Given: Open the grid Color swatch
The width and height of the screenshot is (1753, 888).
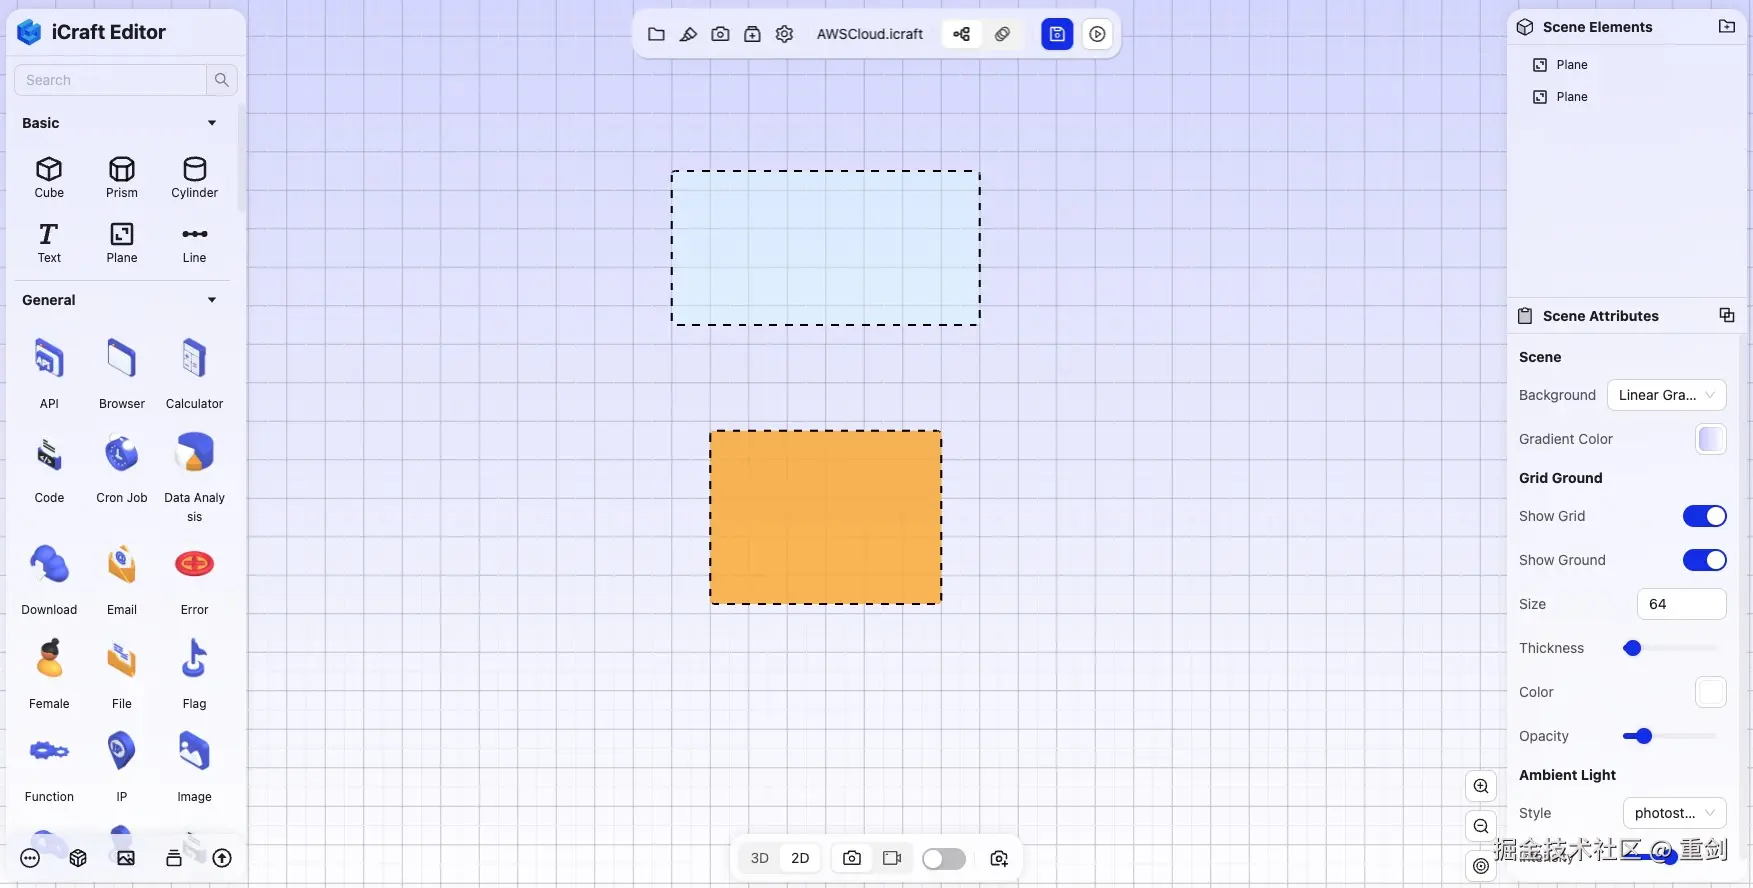Looking at the screenshot, I should 1710,692.
